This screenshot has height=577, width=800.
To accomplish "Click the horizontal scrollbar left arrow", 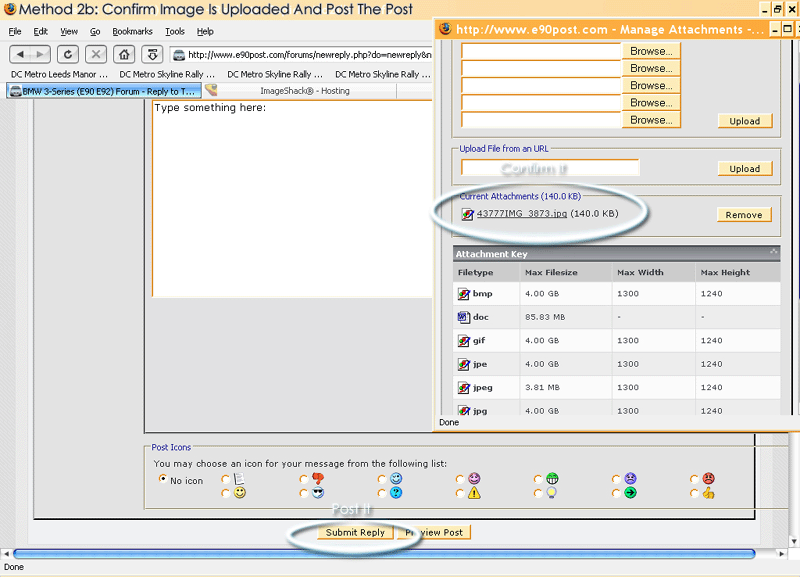I will (x=6, y=554).
